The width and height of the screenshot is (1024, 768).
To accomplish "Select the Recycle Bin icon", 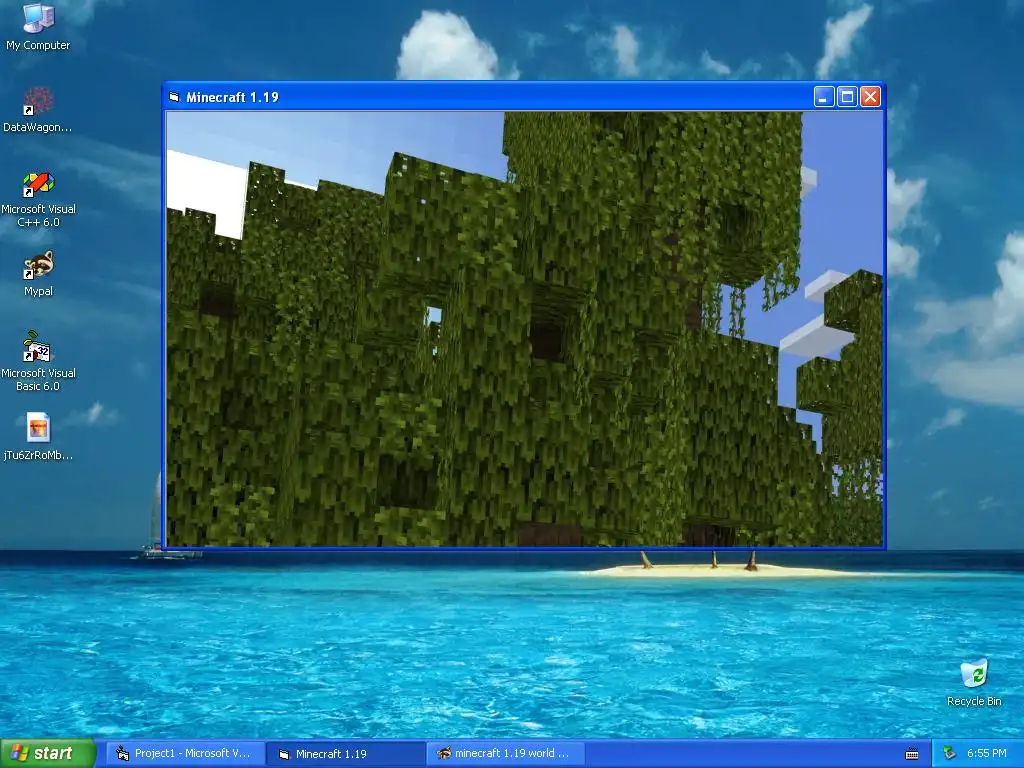I will point(974,683).
